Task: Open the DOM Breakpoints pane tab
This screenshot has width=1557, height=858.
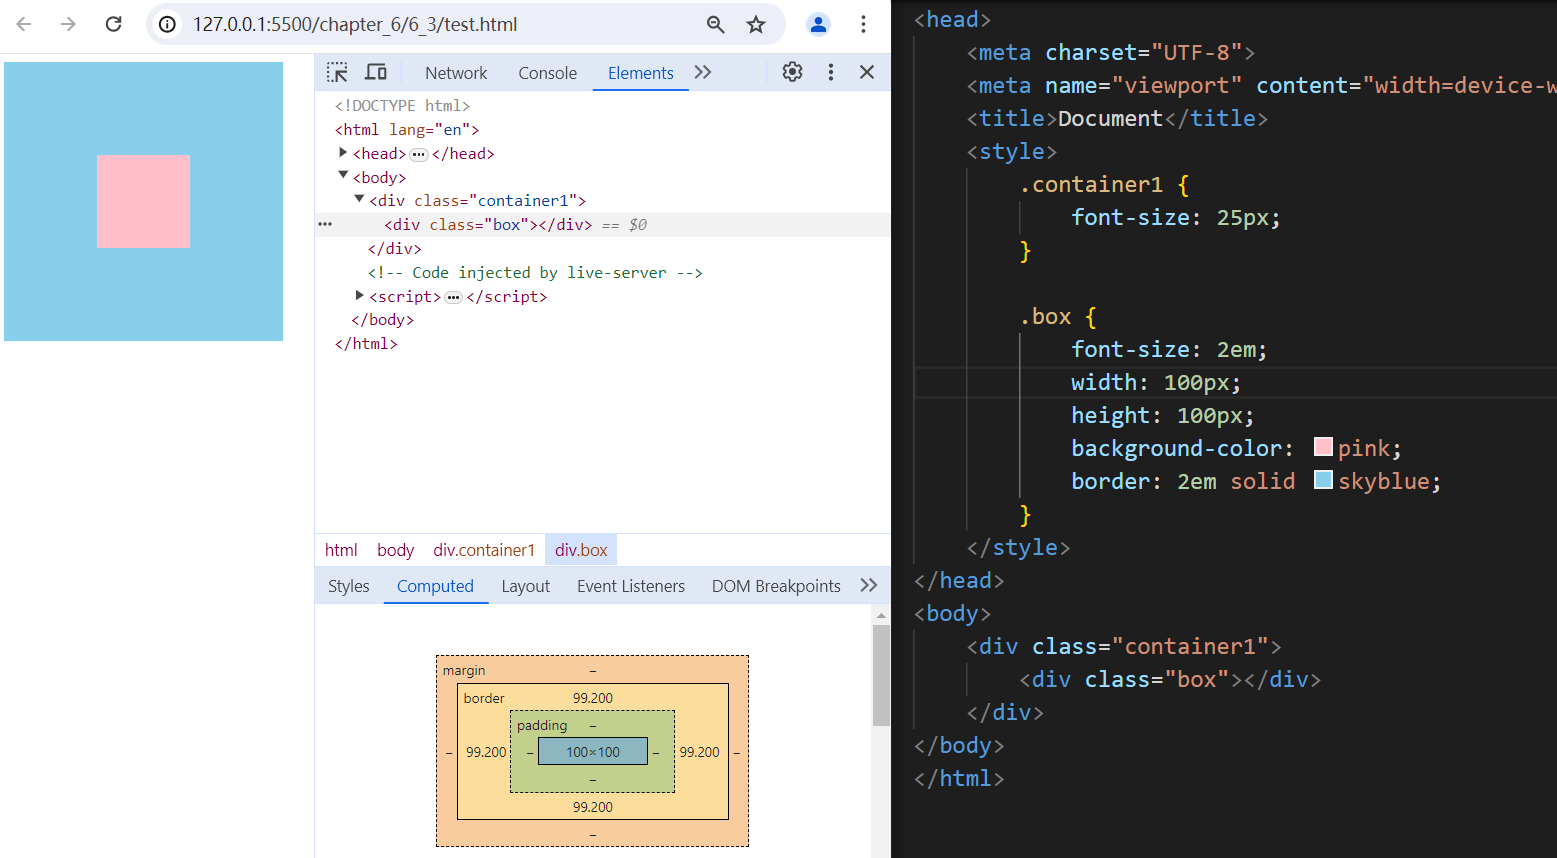Action: [x=776, y=586]
